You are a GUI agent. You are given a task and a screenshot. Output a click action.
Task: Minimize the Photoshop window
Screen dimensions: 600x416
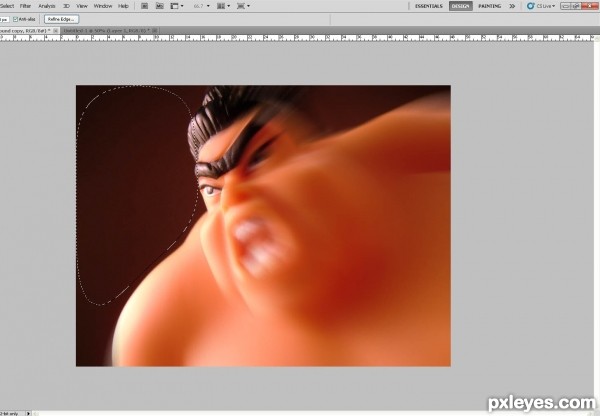coord(566,6)
